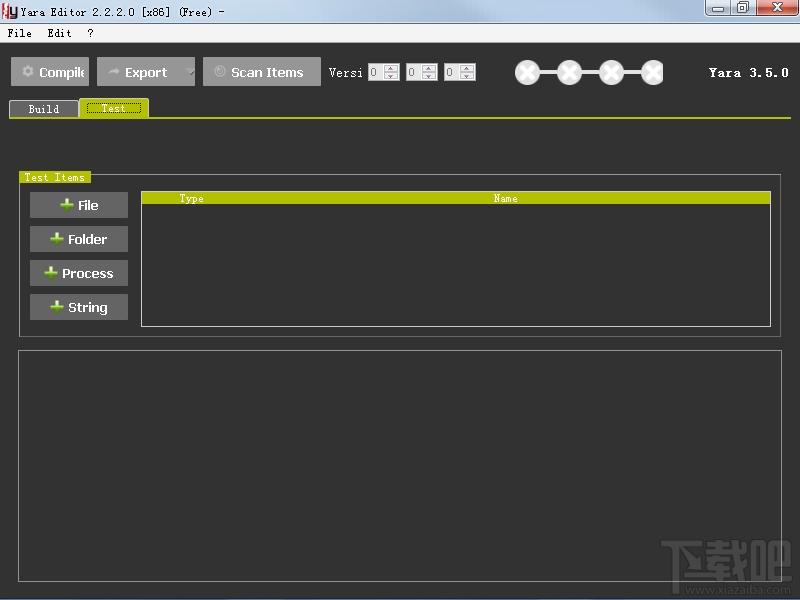Image resolution: width=800 pixels, height=600 pixels.
Task: Click the Name column header
Action: [506, 198]
